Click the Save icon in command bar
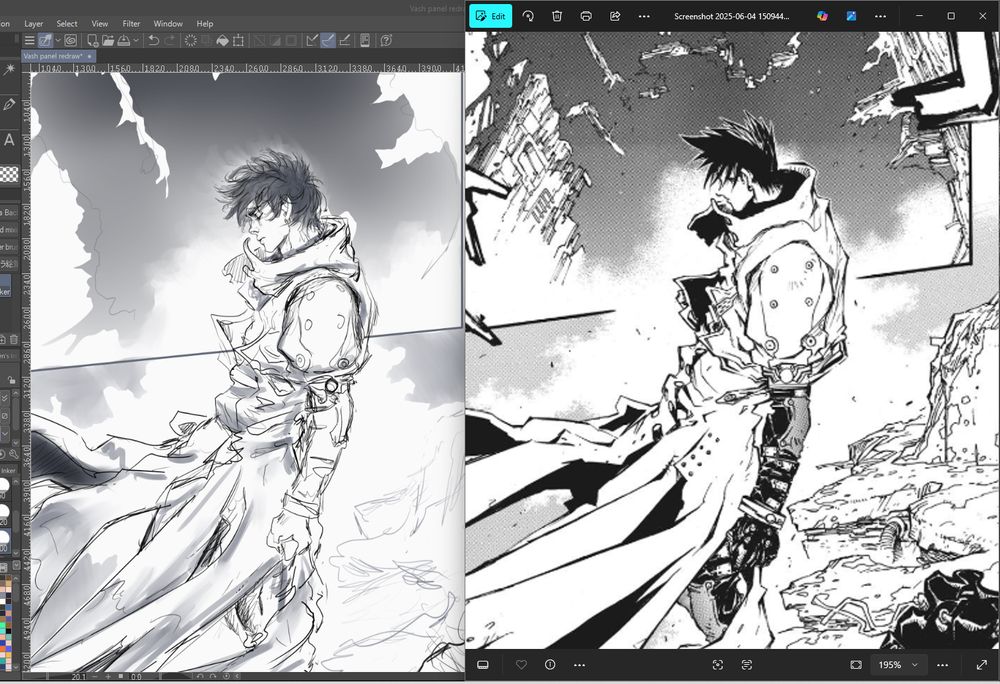 124,41
